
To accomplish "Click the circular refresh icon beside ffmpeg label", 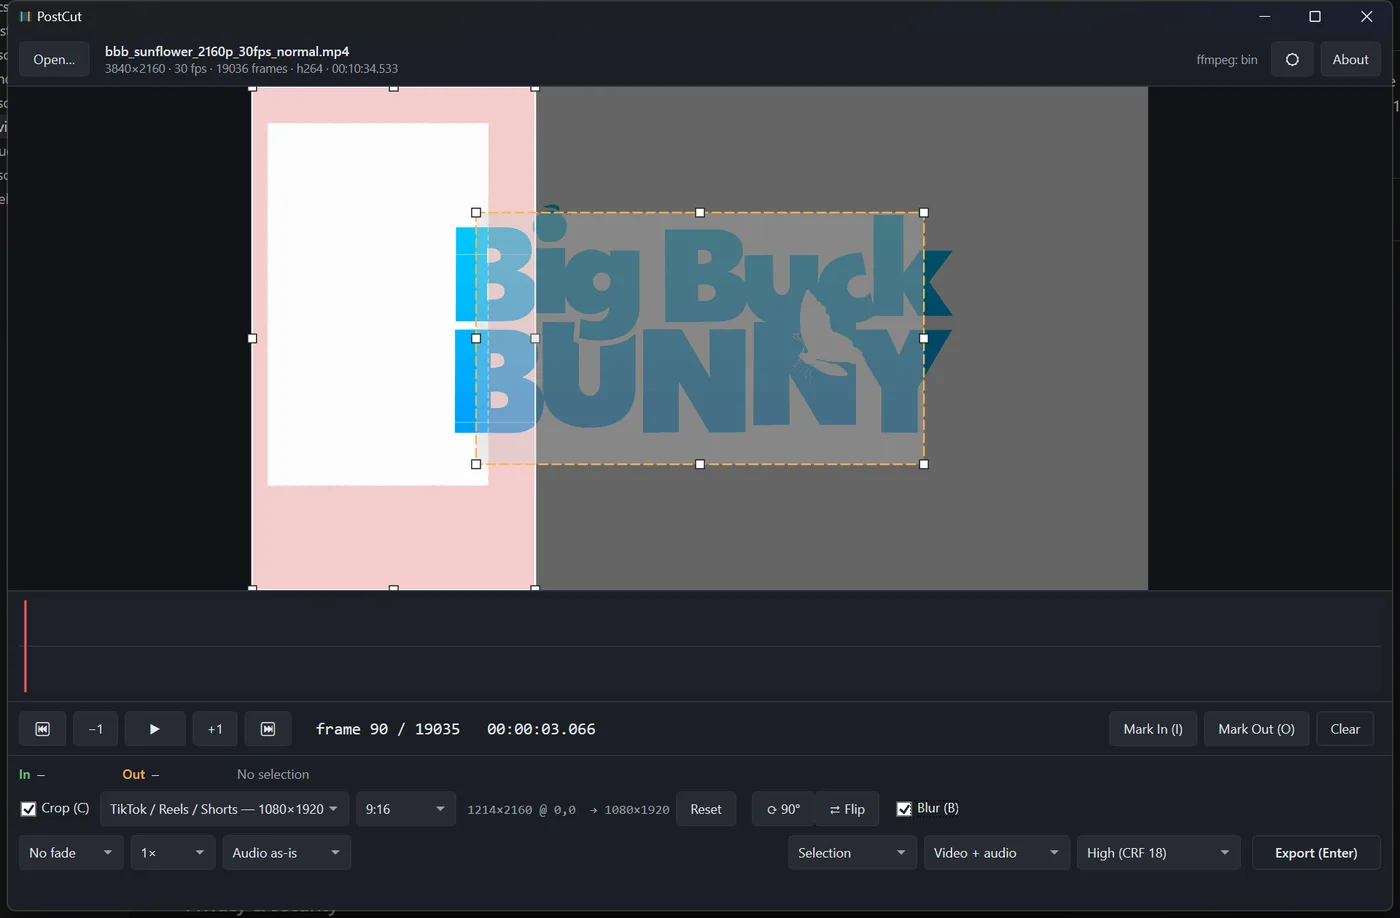I will click(1292, 60).
